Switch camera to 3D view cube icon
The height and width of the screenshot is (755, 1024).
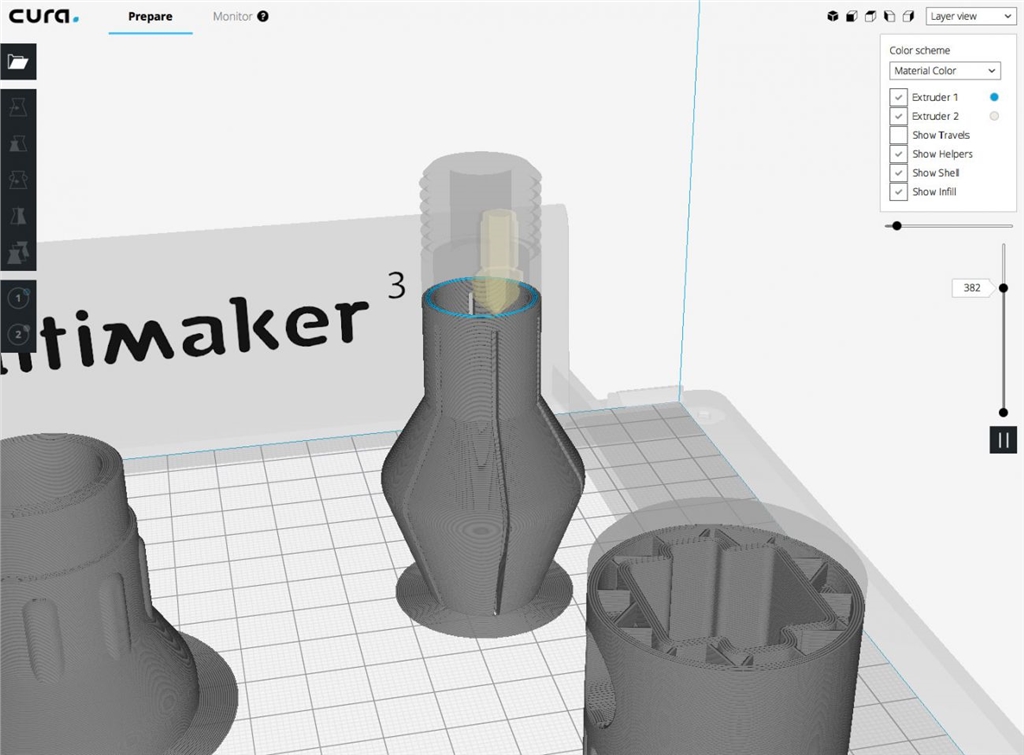pyautogui.click(x=832, y=17)
